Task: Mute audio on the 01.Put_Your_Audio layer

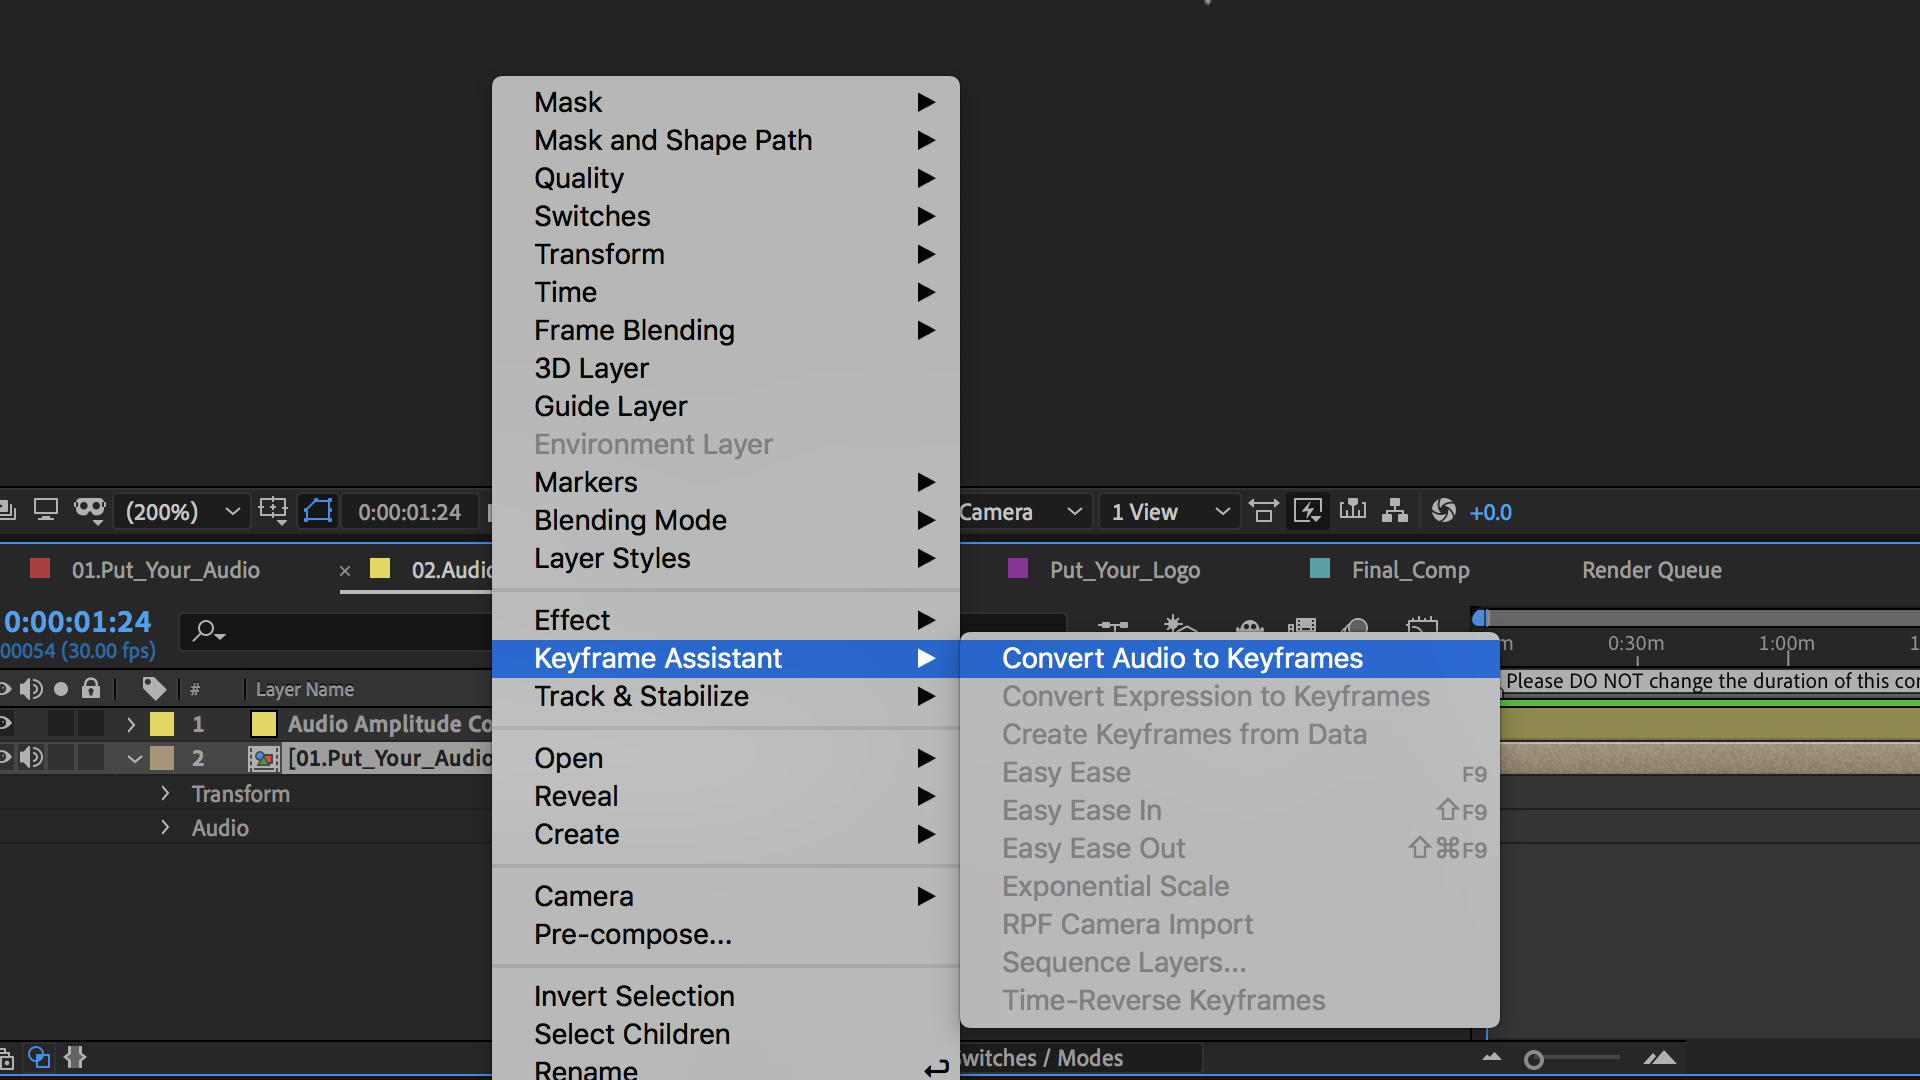Action: click(31, 757)
